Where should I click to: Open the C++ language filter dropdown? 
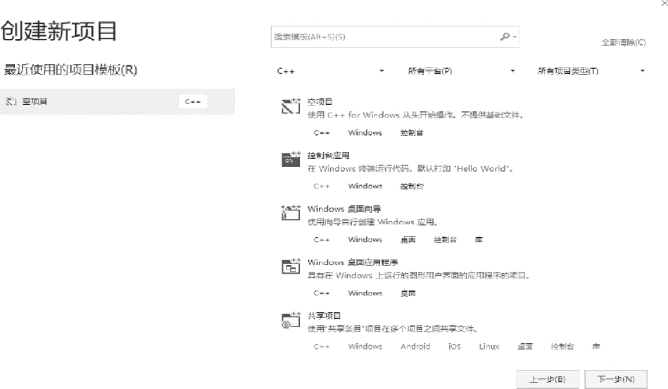(x=331, y=71)
